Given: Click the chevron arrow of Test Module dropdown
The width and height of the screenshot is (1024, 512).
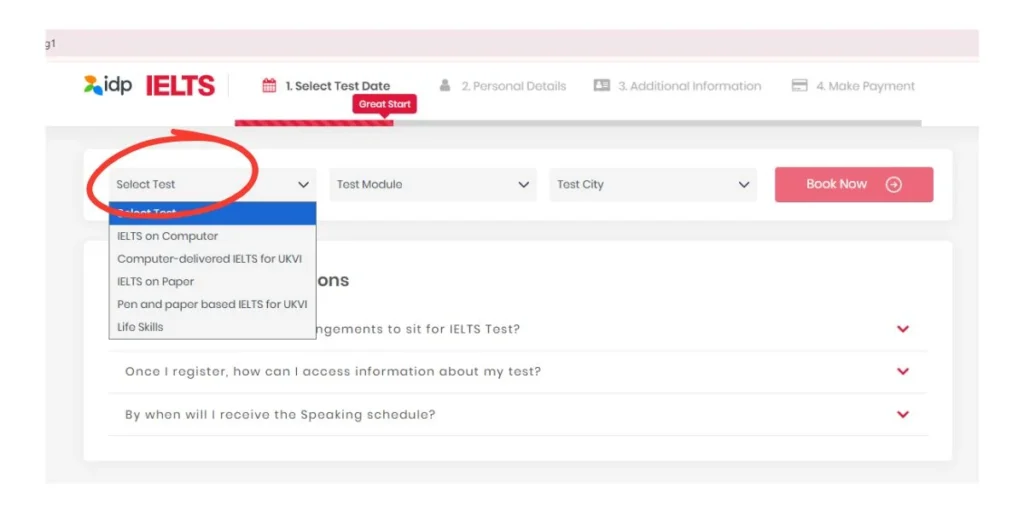Looking at the screenshot, I should (524, 185).
